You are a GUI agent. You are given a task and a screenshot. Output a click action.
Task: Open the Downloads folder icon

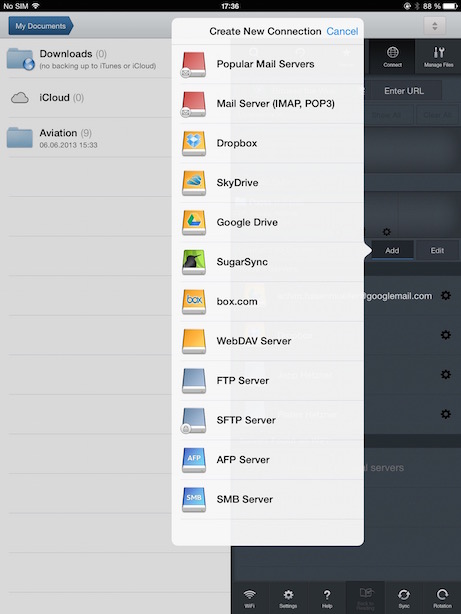(20, 59)
